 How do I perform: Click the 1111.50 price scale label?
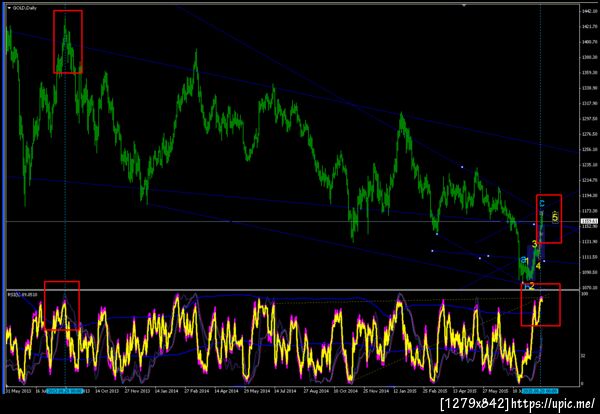point(589,257)
